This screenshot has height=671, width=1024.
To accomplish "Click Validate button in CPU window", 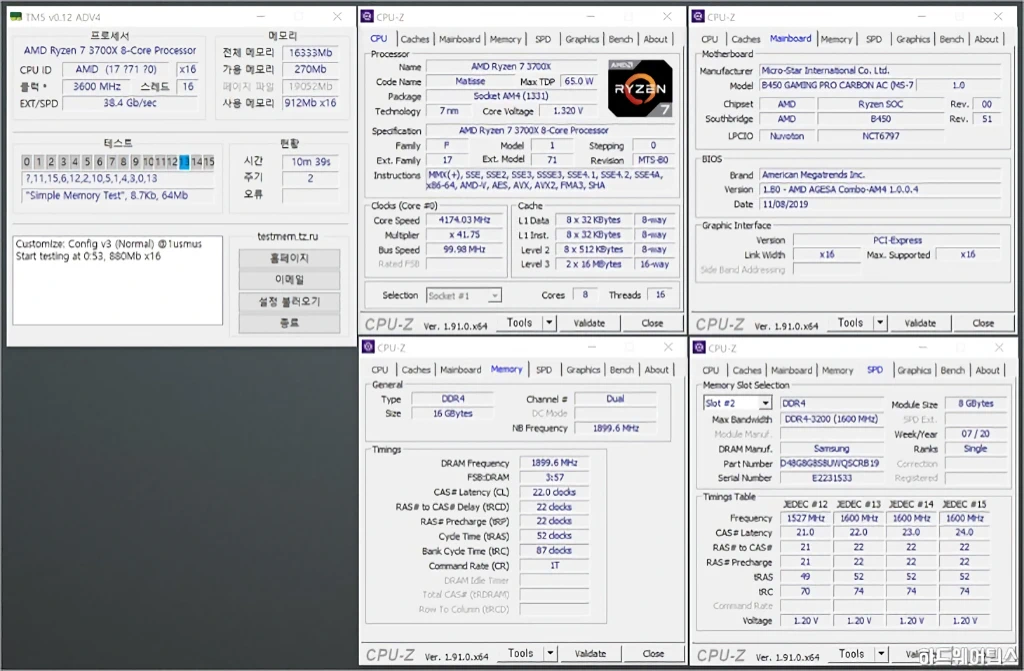I will (x=589, y=323).
